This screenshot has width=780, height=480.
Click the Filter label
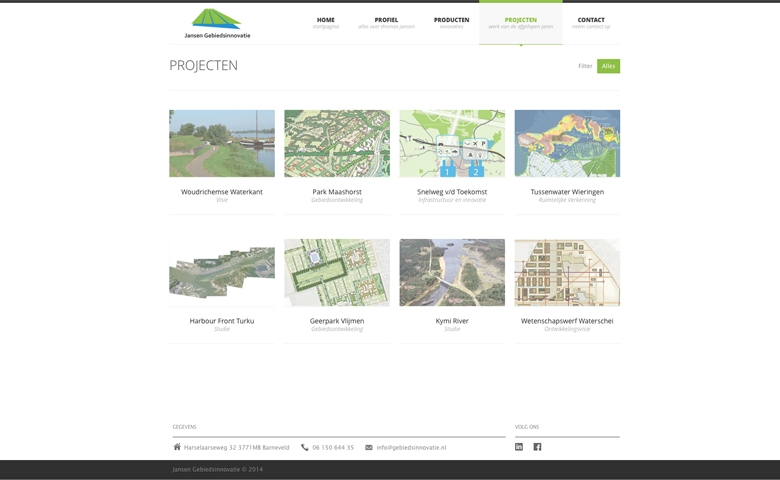tap(585, 66)
